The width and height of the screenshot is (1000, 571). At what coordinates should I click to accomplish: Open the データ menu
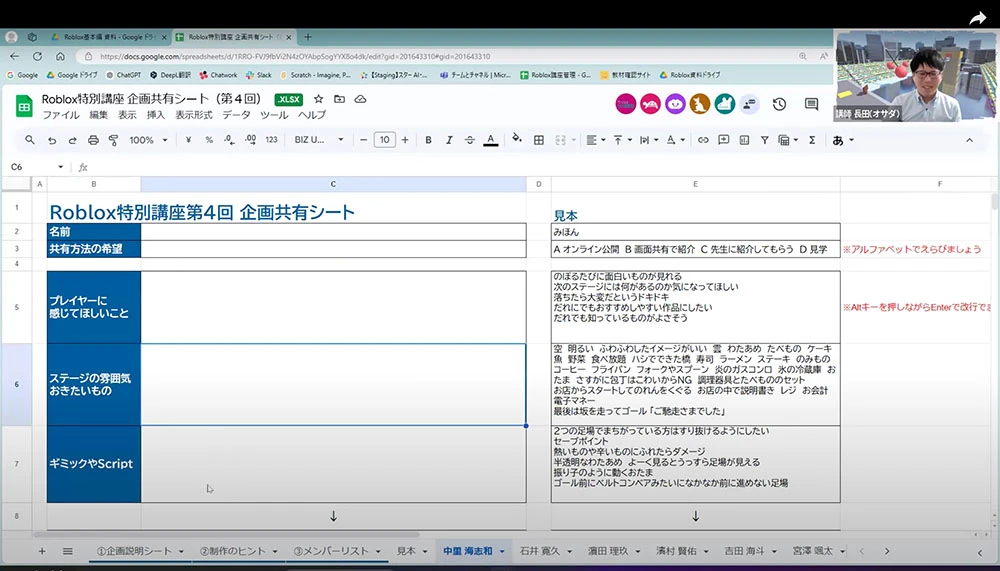[x=236, y=115]
